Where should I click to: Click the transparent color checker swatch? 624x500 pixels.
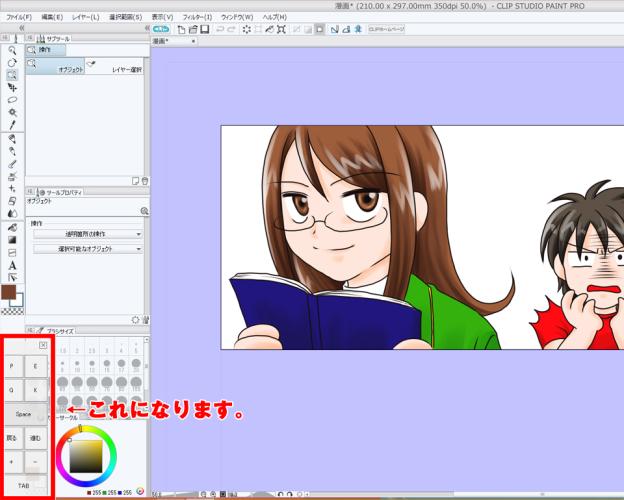tap(12, 311)
